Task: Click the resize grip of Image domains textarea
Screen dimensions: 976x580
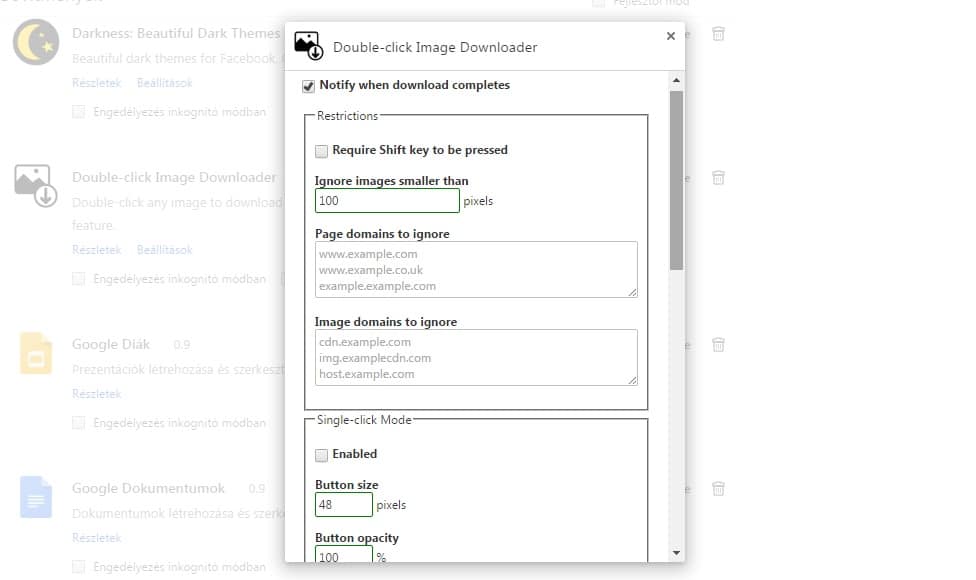Action: pyautogui.click(x=633, y=380)
